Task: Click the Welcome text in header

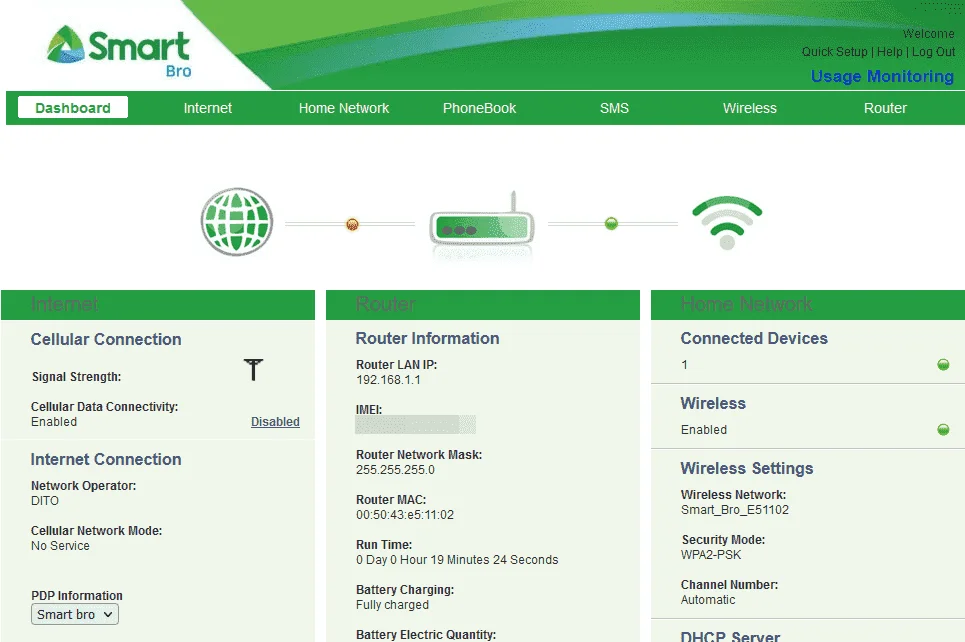Action: [929, 33]
